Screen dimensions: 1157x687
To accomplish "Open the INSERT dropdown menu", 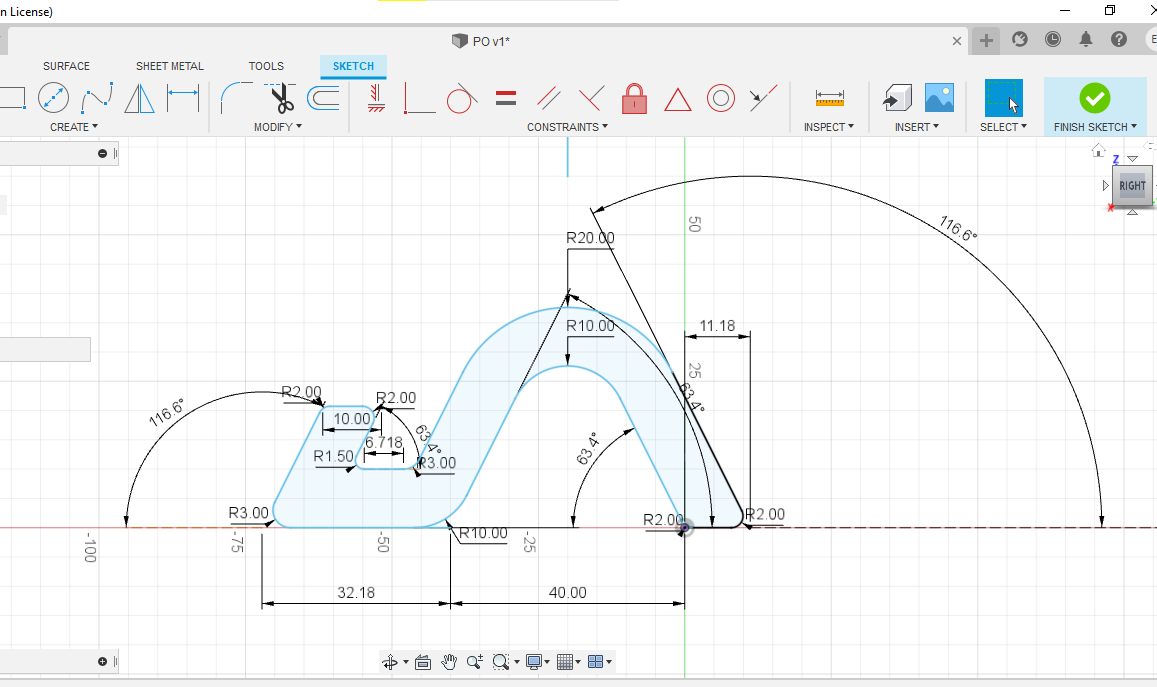I will click(x=916, y=127).
